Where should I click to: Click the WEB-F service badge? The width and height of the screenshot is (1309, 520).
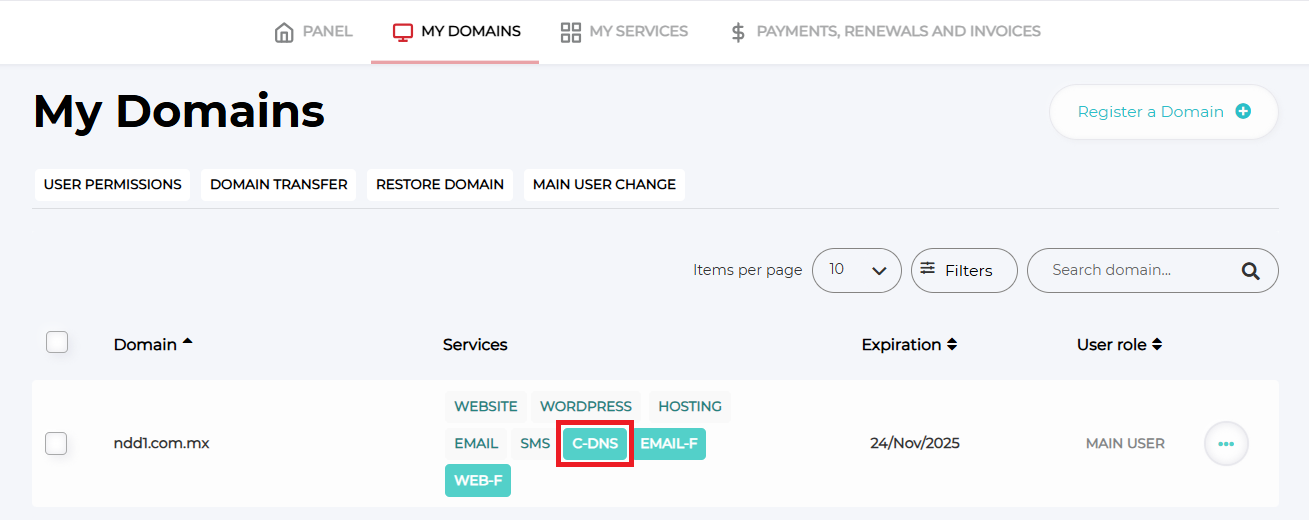[478, 480]
